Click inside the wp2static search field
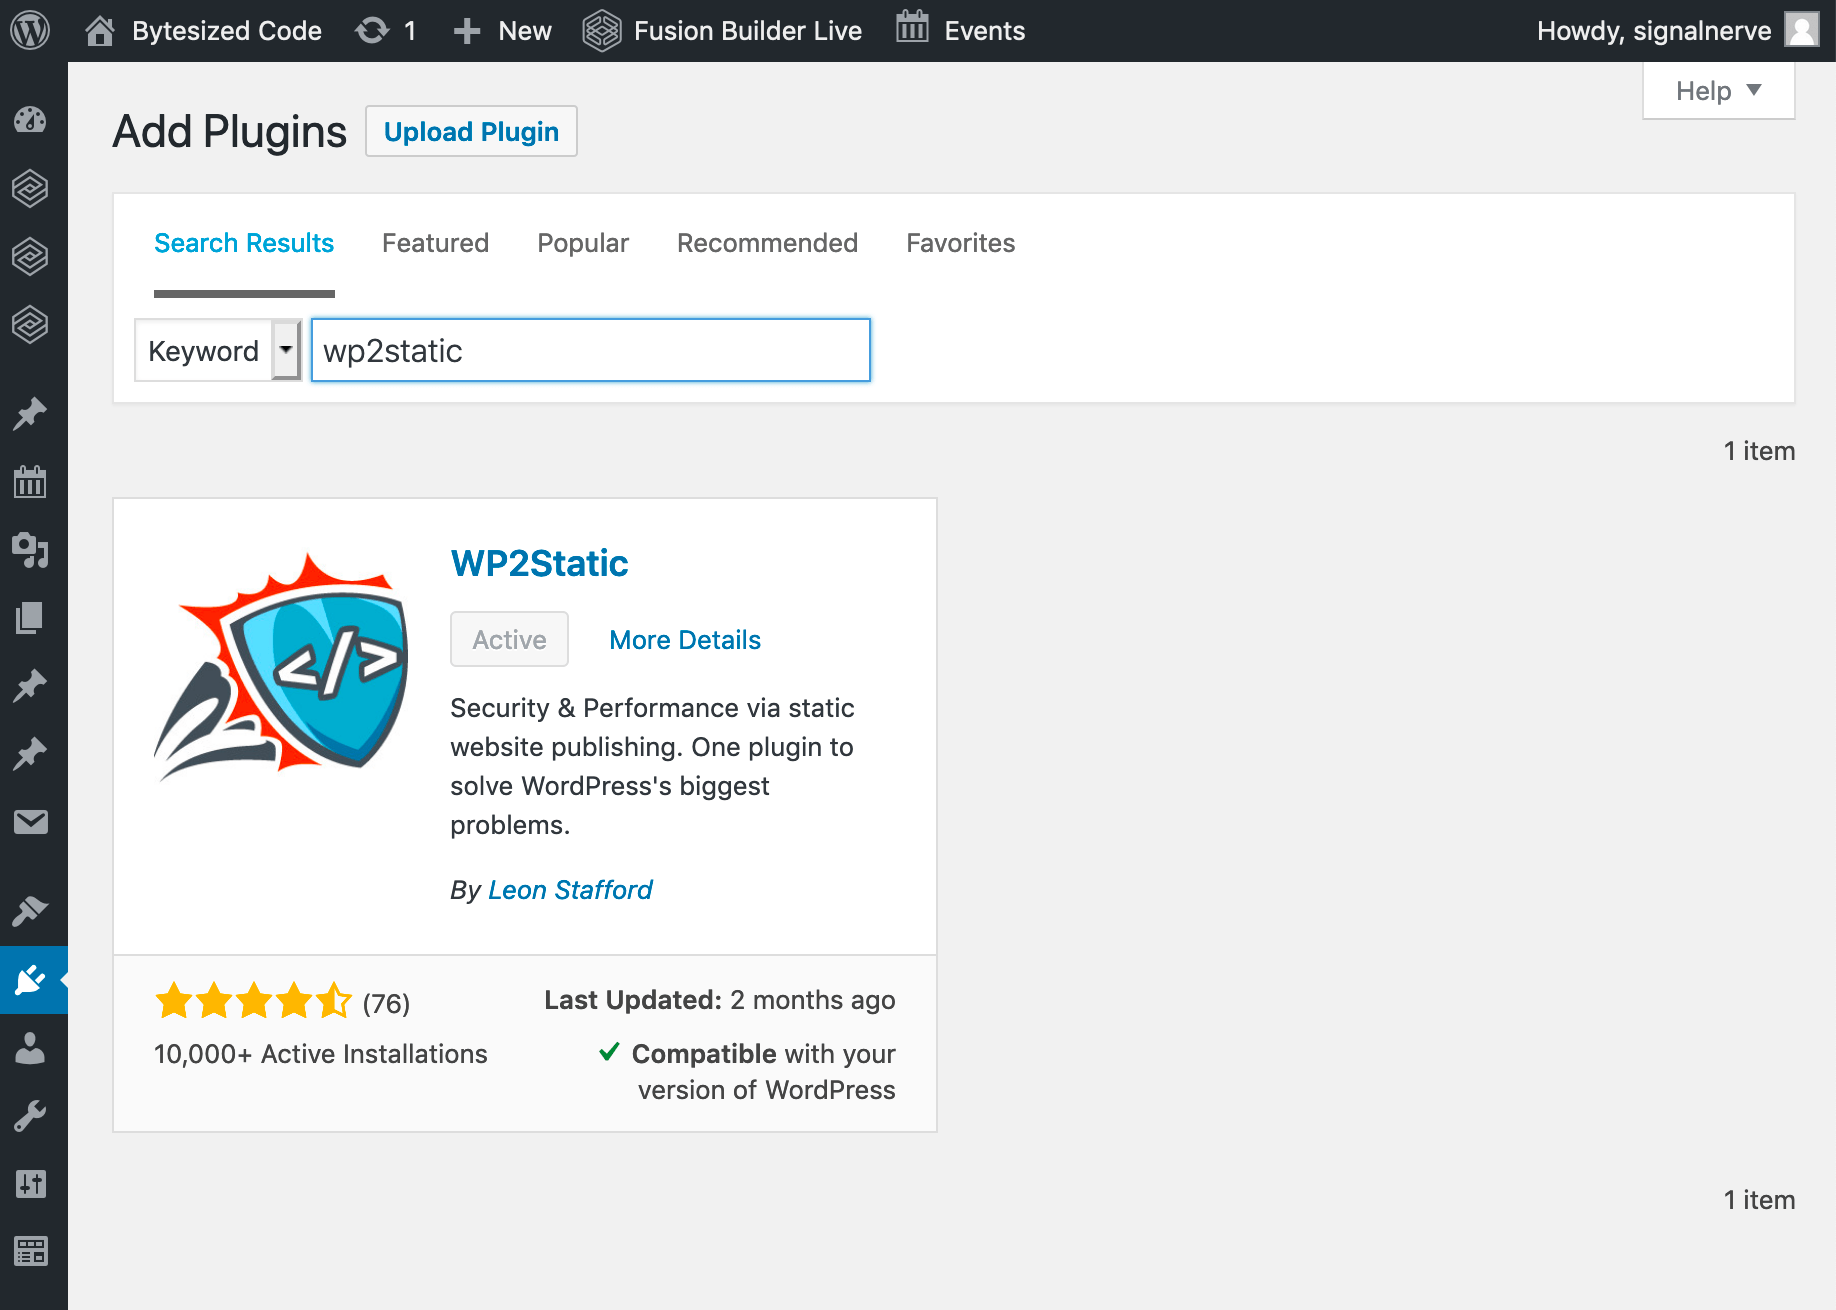 (590, 350)
